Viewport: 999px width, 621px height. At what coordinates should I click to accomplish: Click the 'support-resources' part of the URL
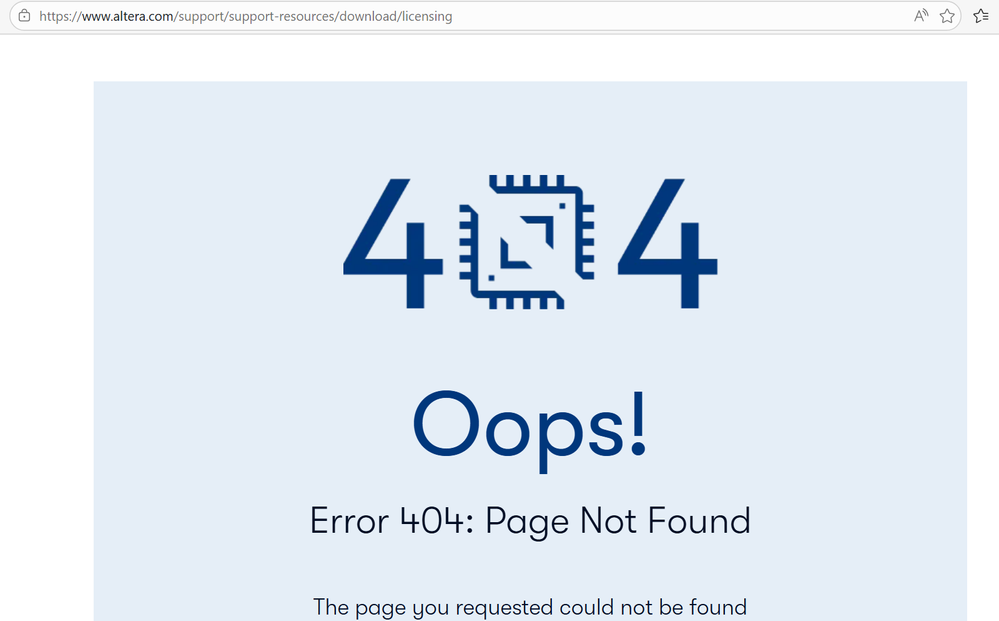(281, 17)
